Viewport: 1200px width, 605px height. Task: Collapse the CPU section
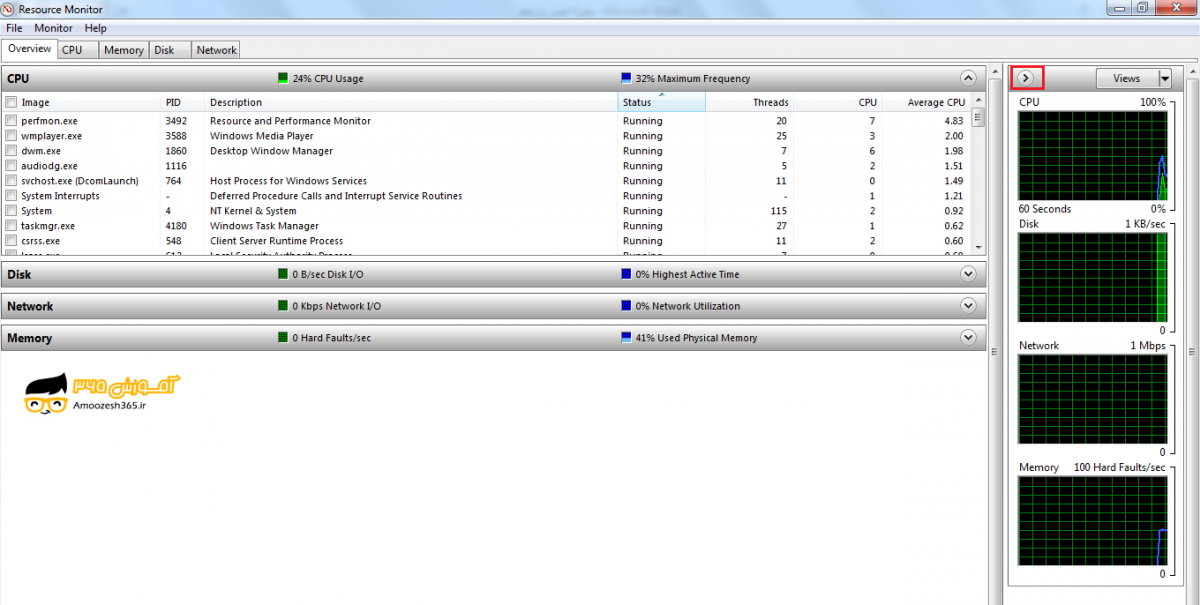[967, 78]
